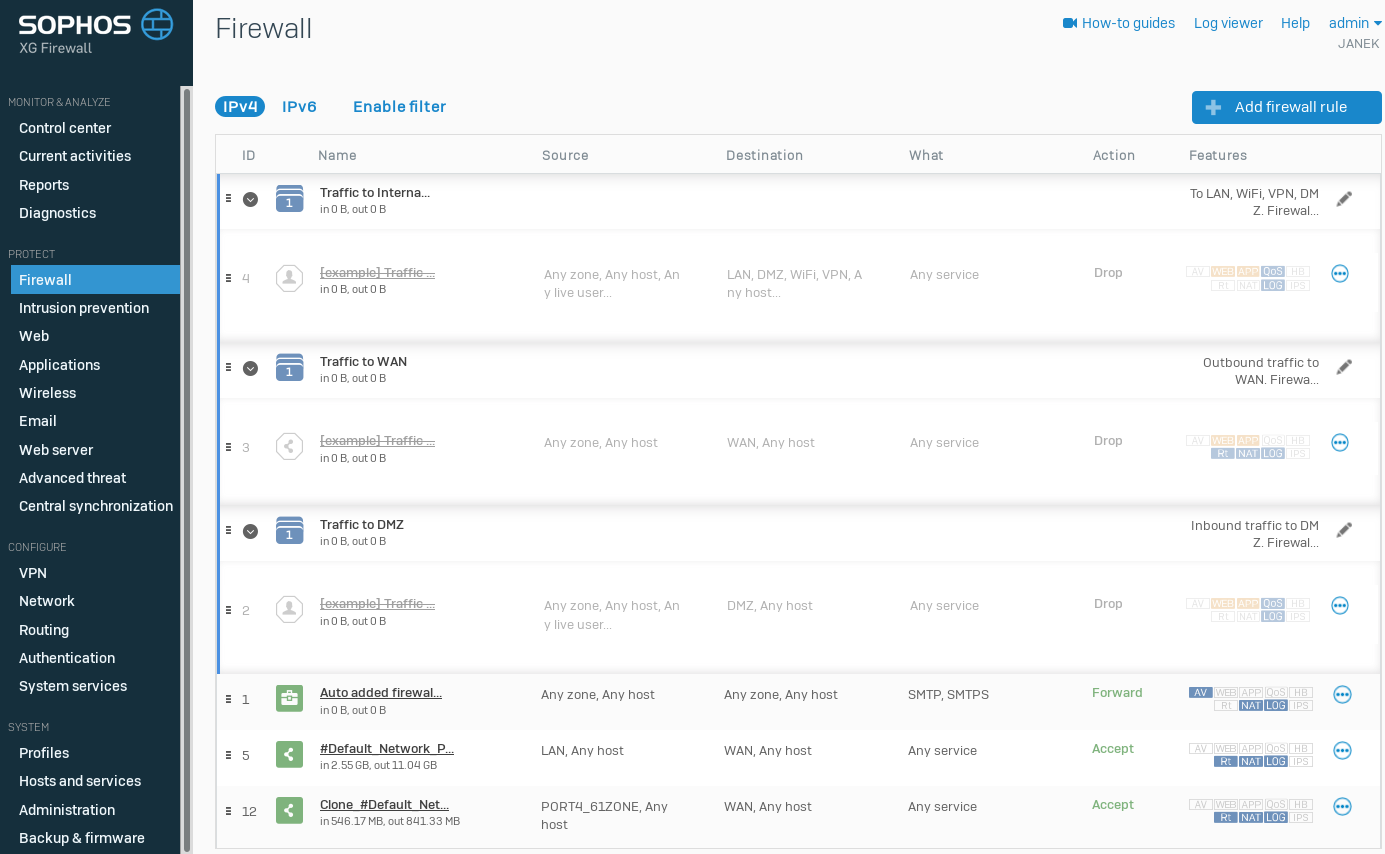Open more options menu for rule ID 12
1385x854 pixels.
[x=1342, y=807]
